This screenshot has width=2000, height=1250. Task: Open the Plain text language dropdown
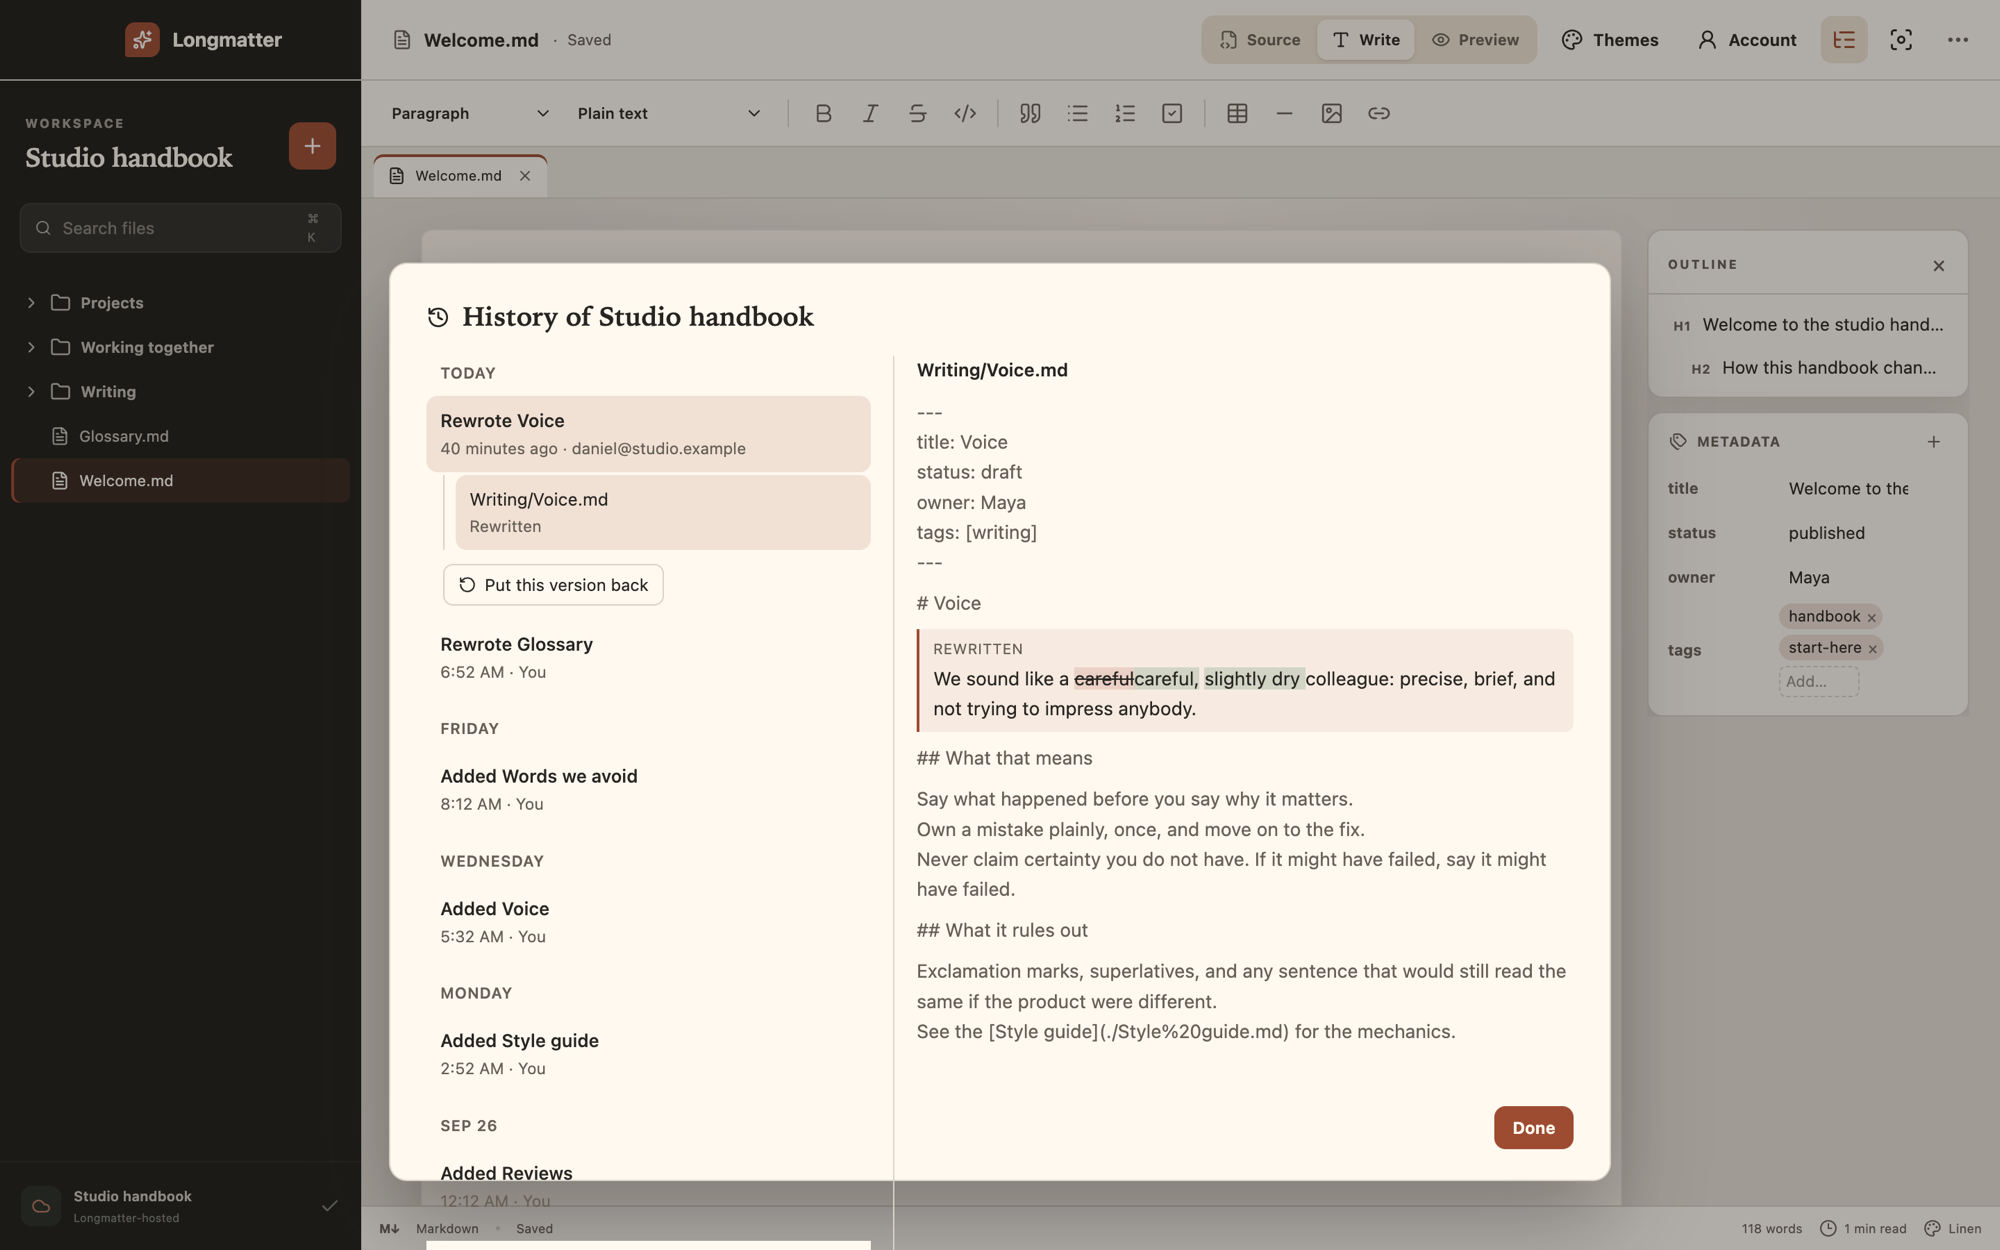669,113
